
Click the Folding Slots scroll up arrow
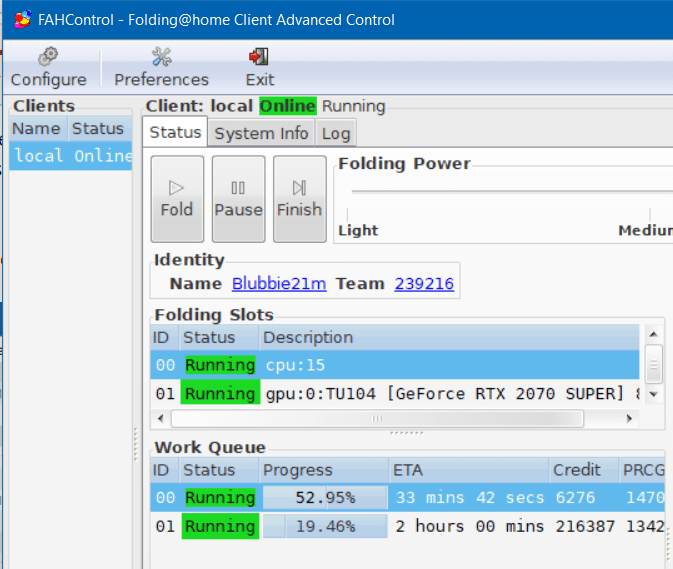coord(653,334)
